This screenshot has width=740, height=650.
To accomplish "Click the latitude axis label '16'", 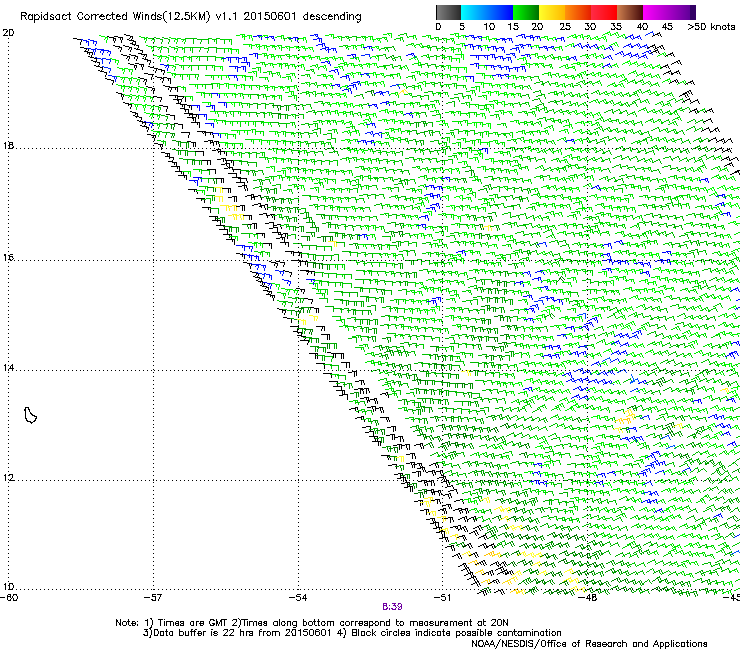I will (8, 258).
